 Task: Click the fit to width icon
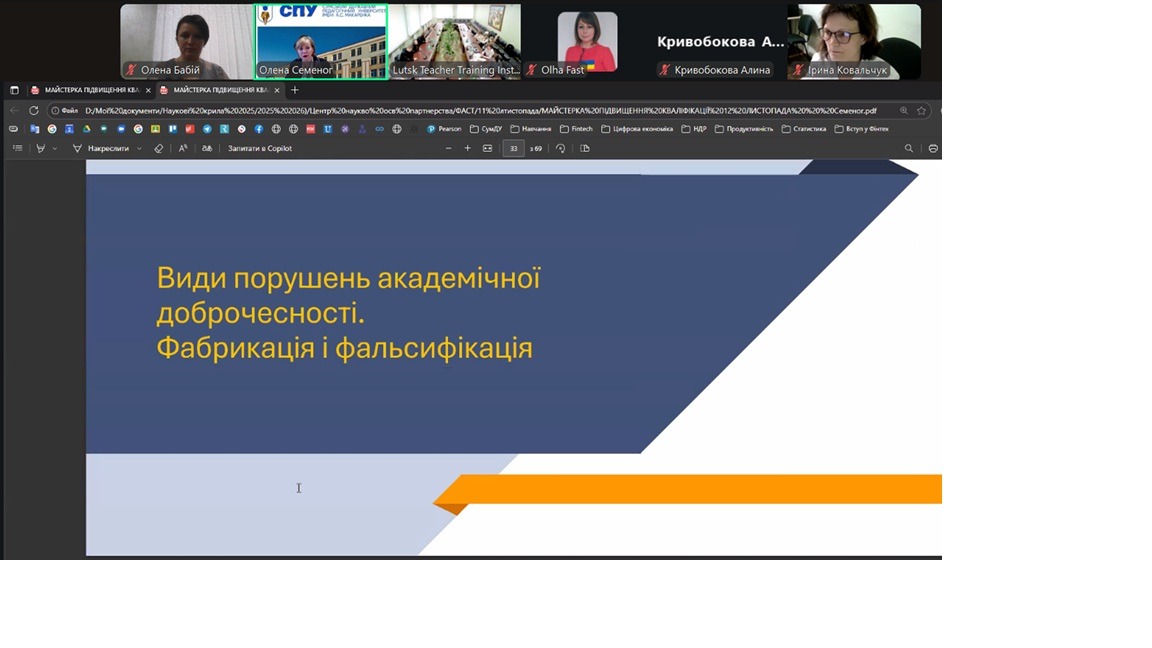click(x=487, y=148)
